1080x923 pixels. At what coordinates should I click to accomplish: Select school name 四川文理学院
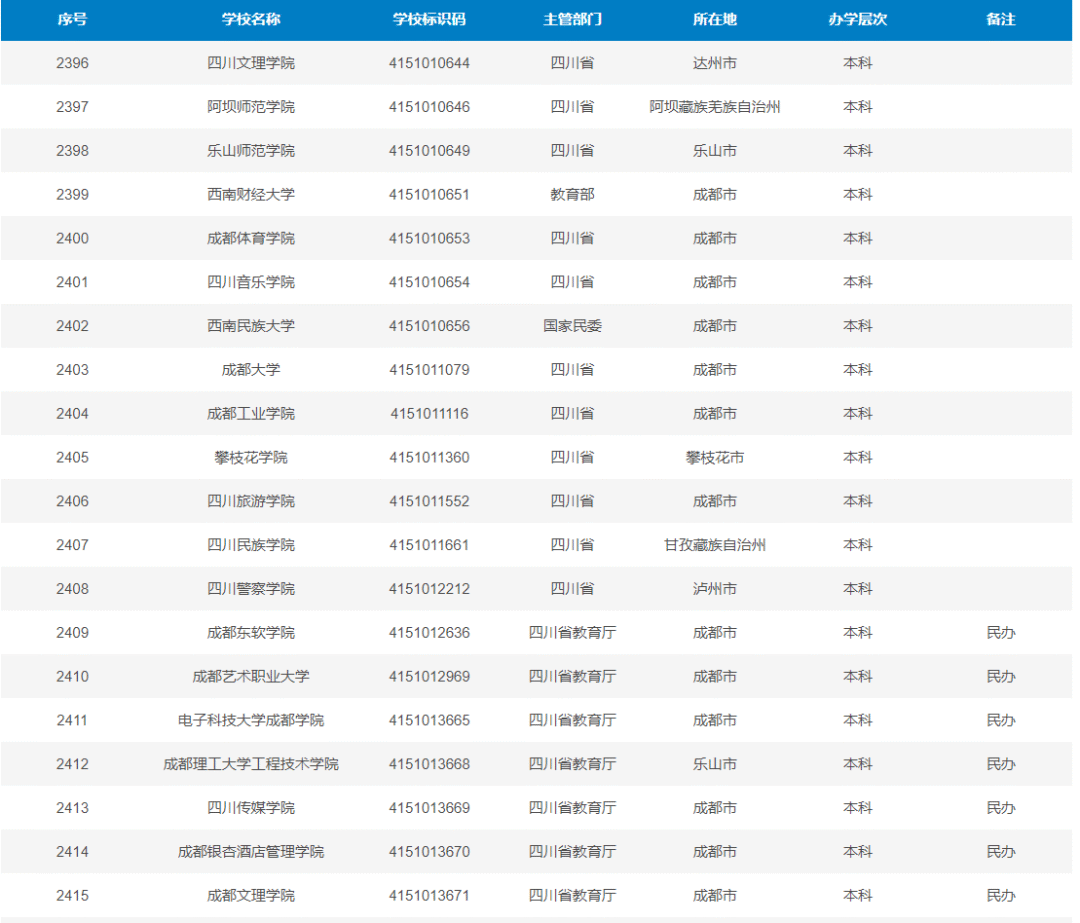tap(251, 63)
